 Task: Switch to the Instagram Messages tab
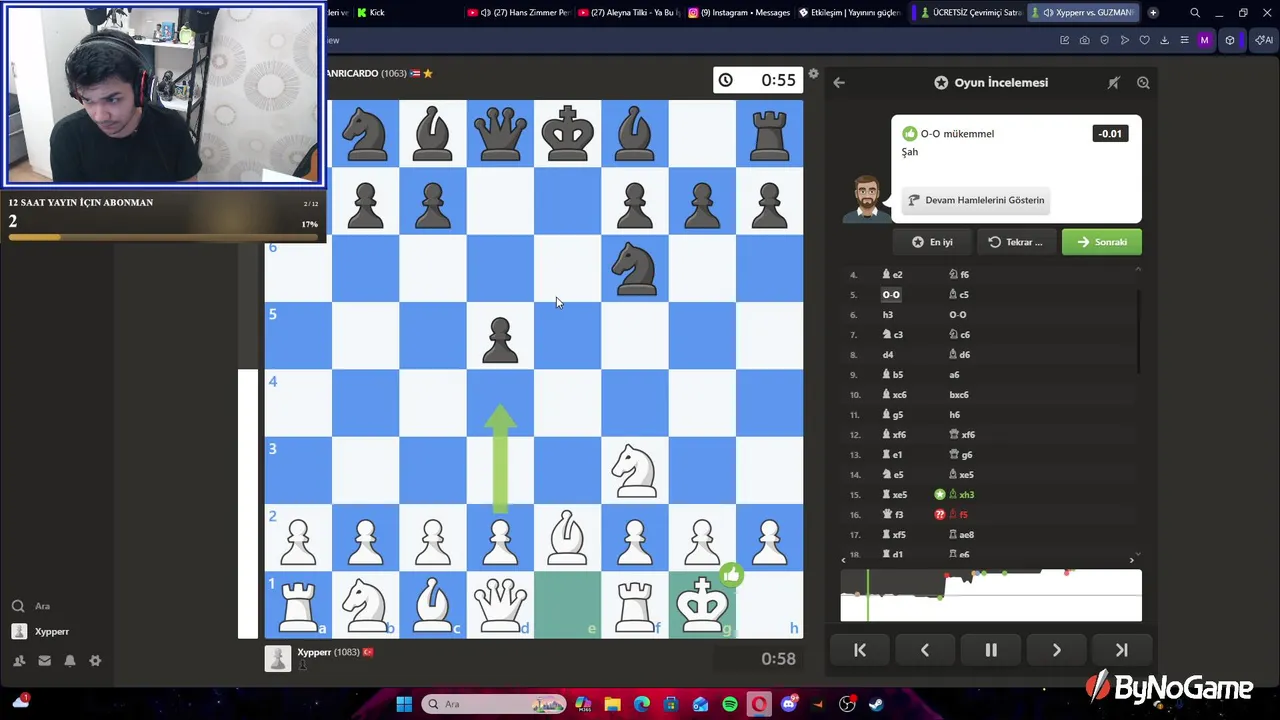[738, 12]
